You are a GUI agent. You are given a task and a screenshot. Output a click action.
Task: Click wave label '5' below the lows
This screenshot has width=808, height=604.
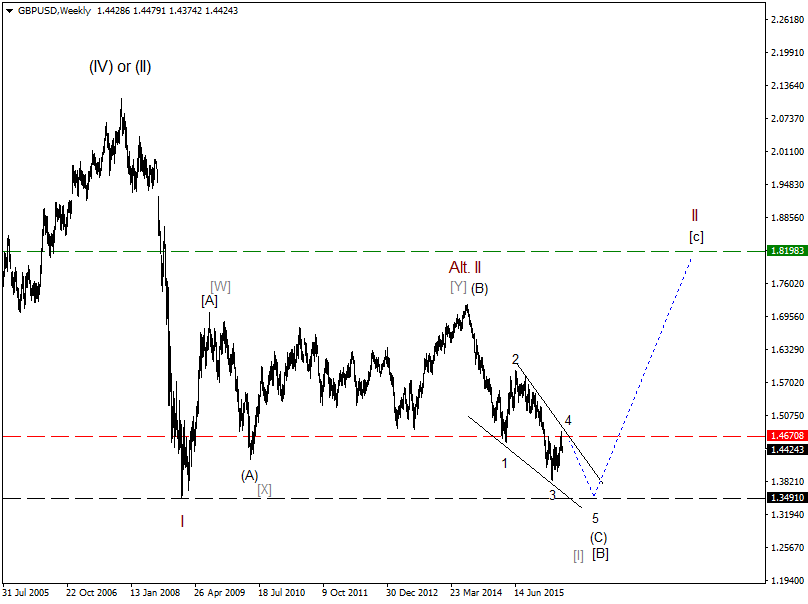(x=594, y=517)
